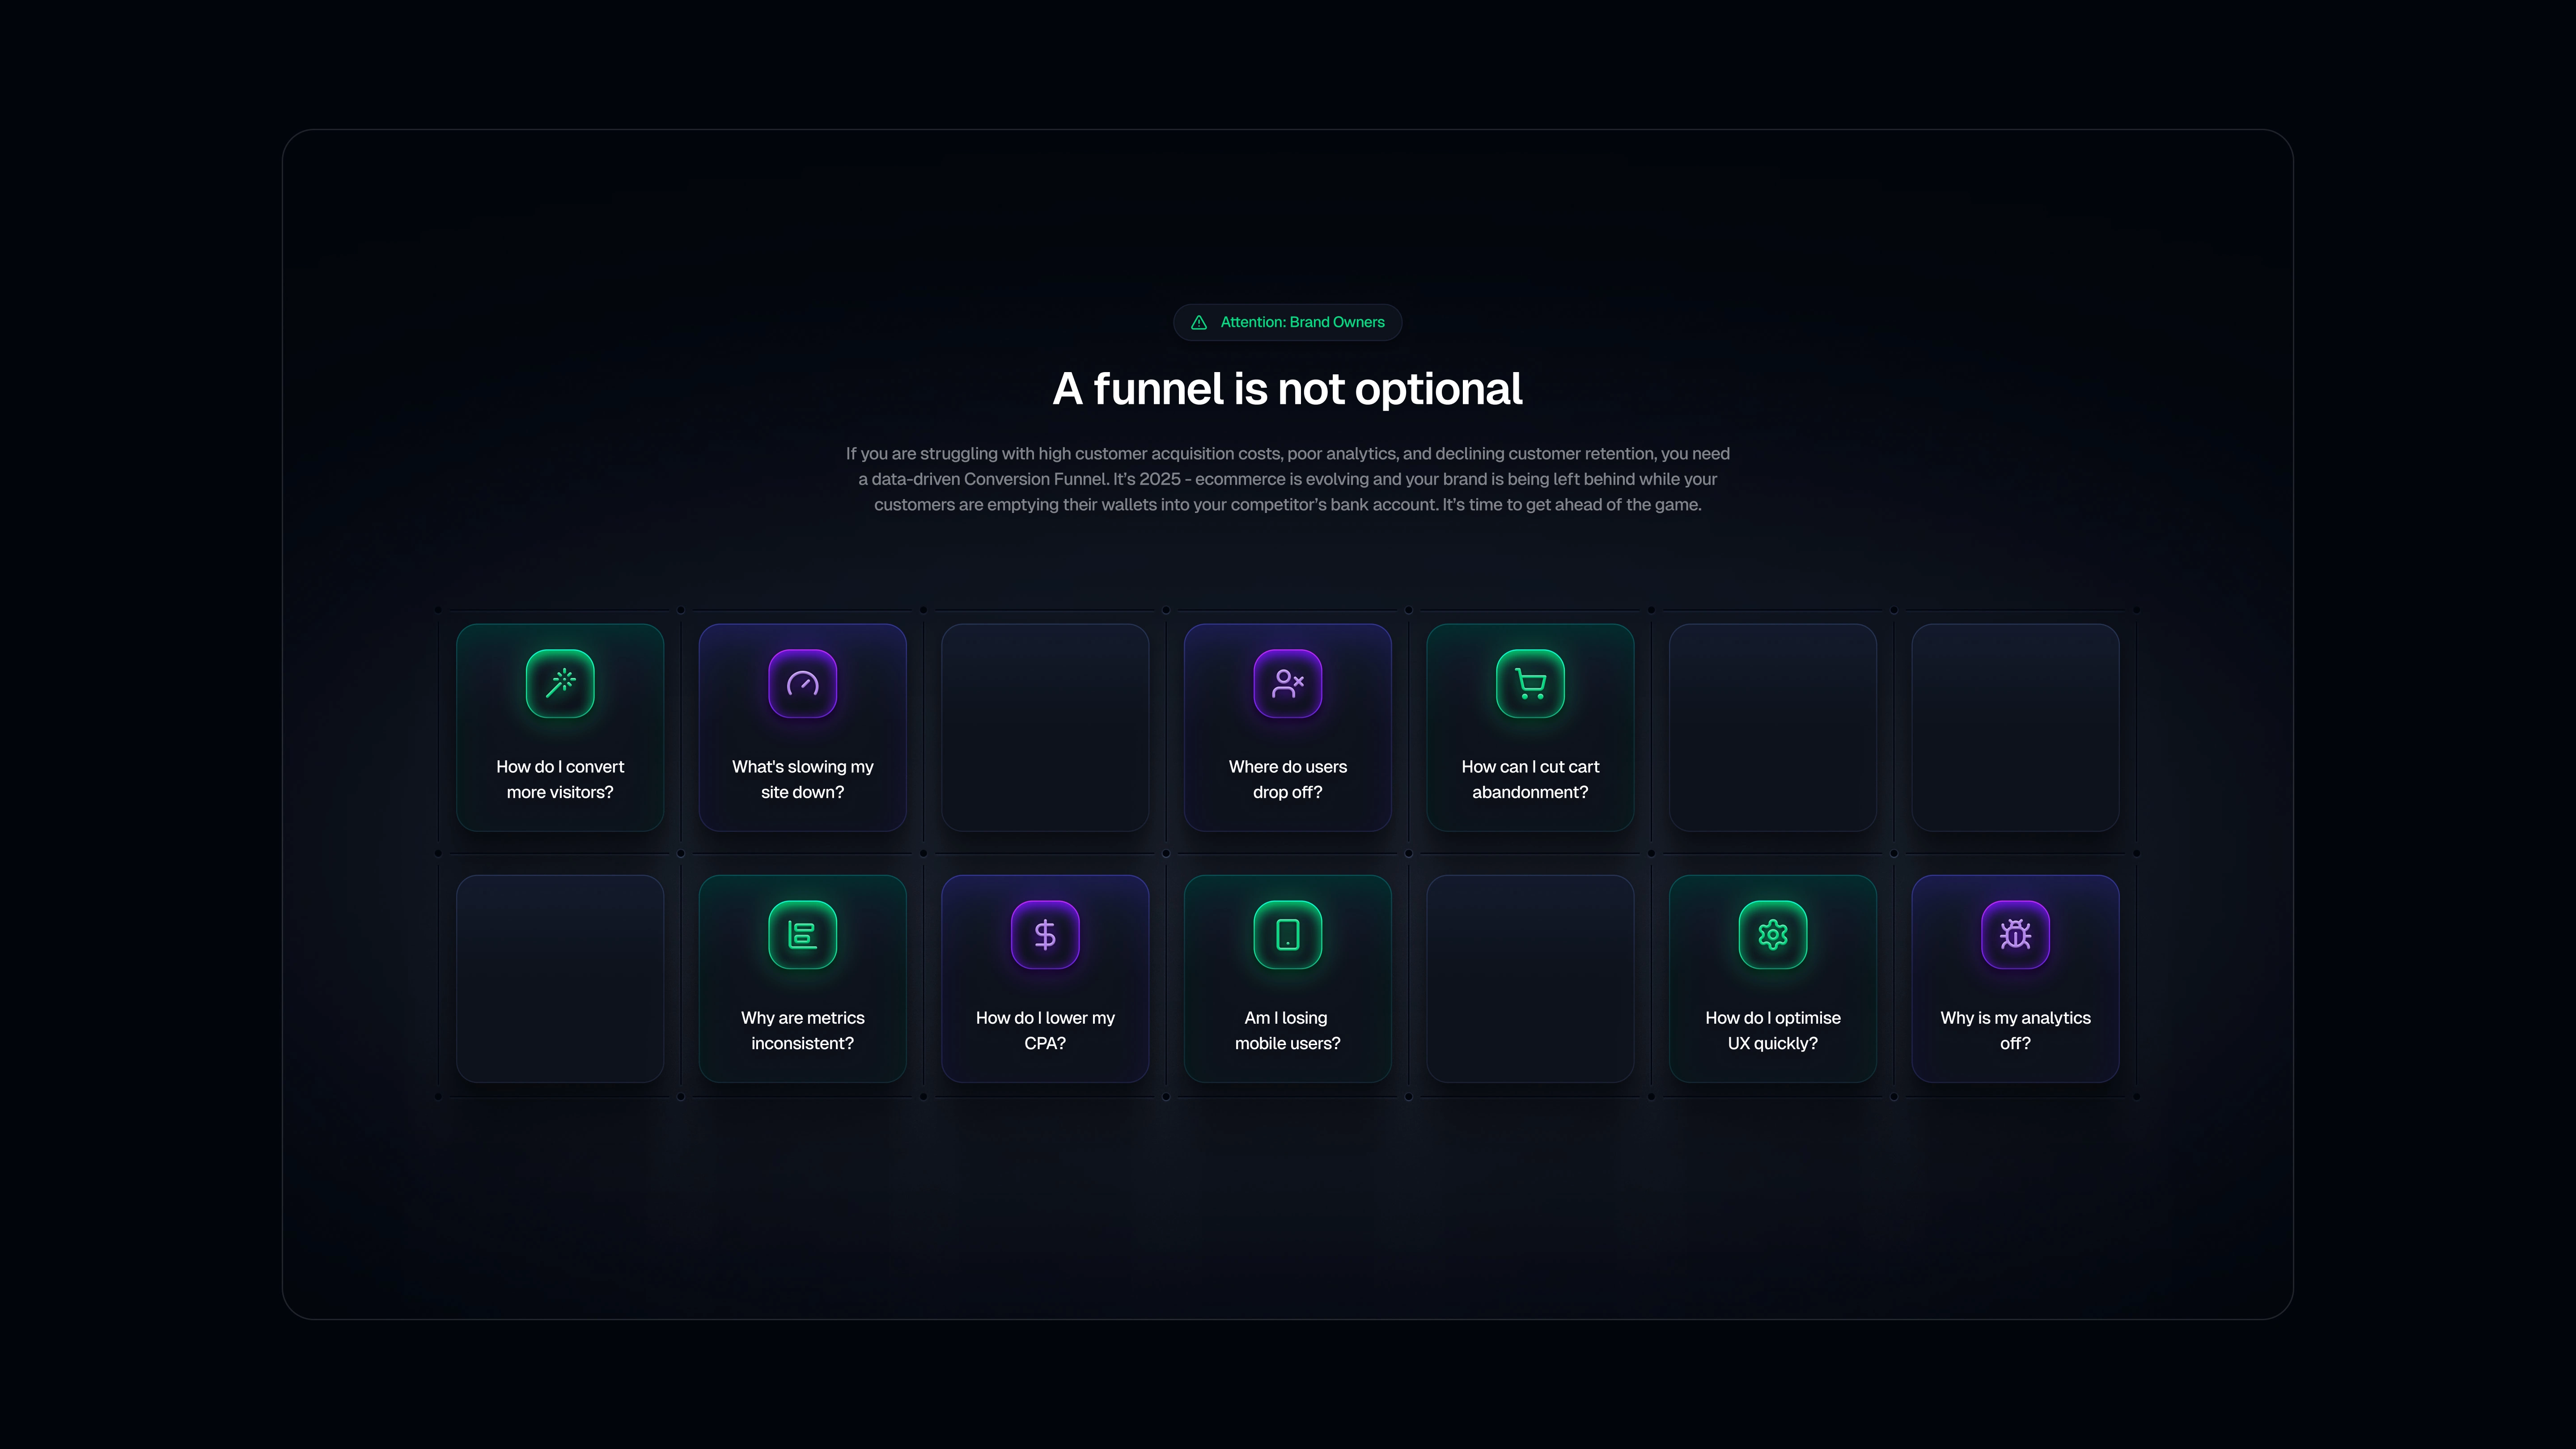Select 'How can I cut cart abandonment?' text
The image size is (2576, 1449).
pos(1530,779)
